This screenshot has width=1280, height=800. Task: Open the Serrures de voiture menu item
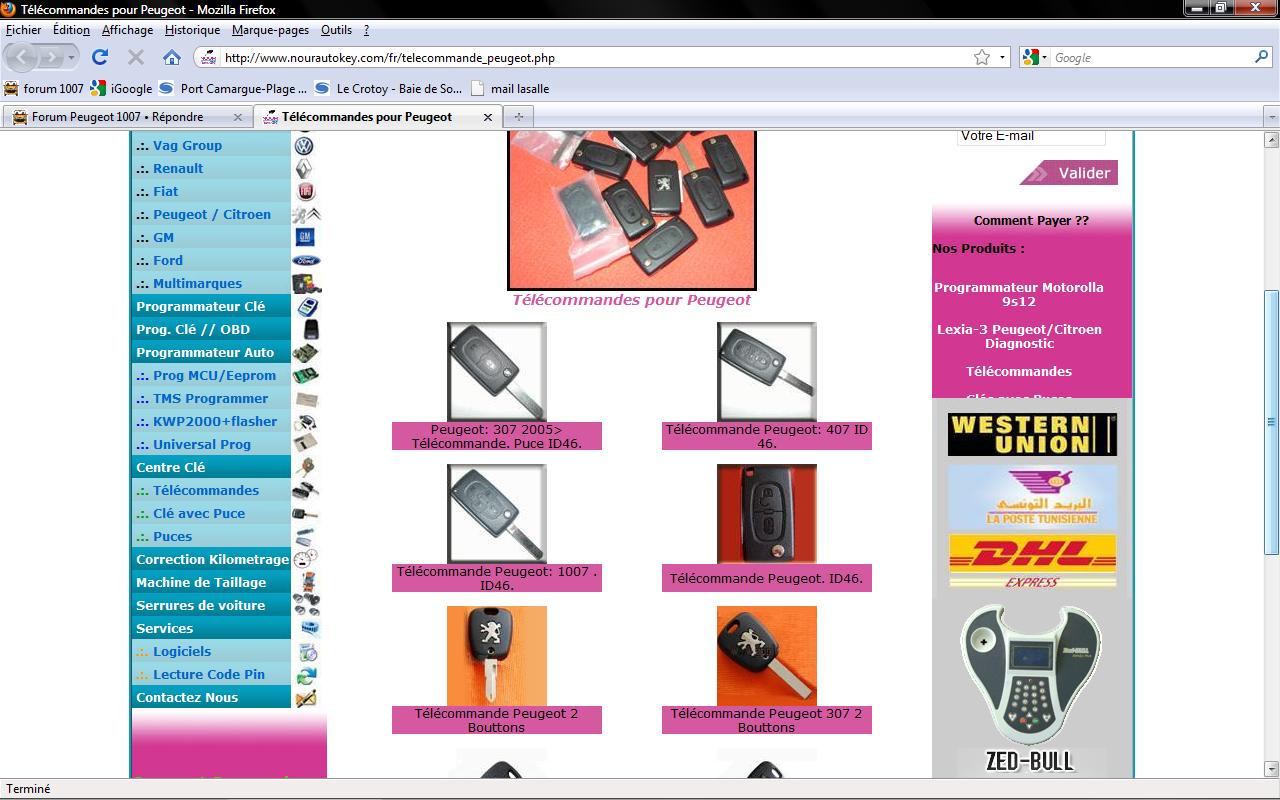coord(200,605)
